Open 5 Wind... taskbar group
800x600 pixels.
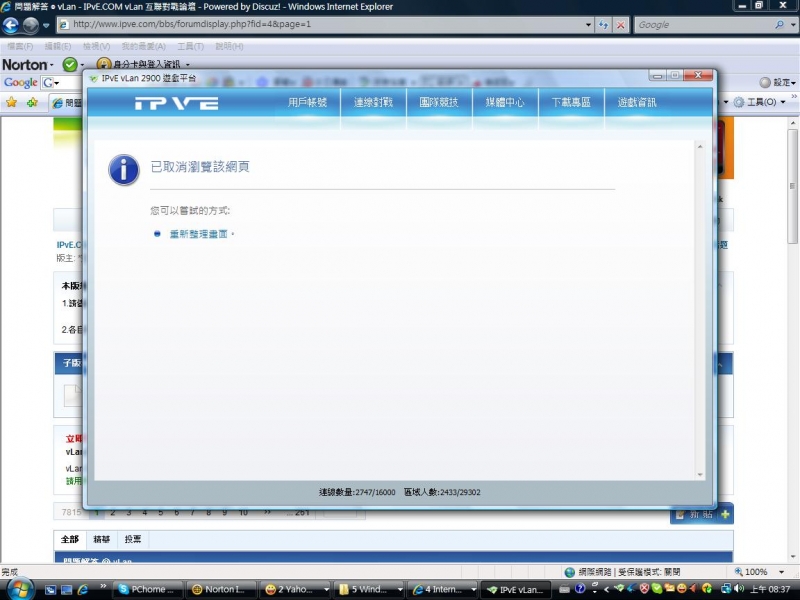tap(370, 589)
